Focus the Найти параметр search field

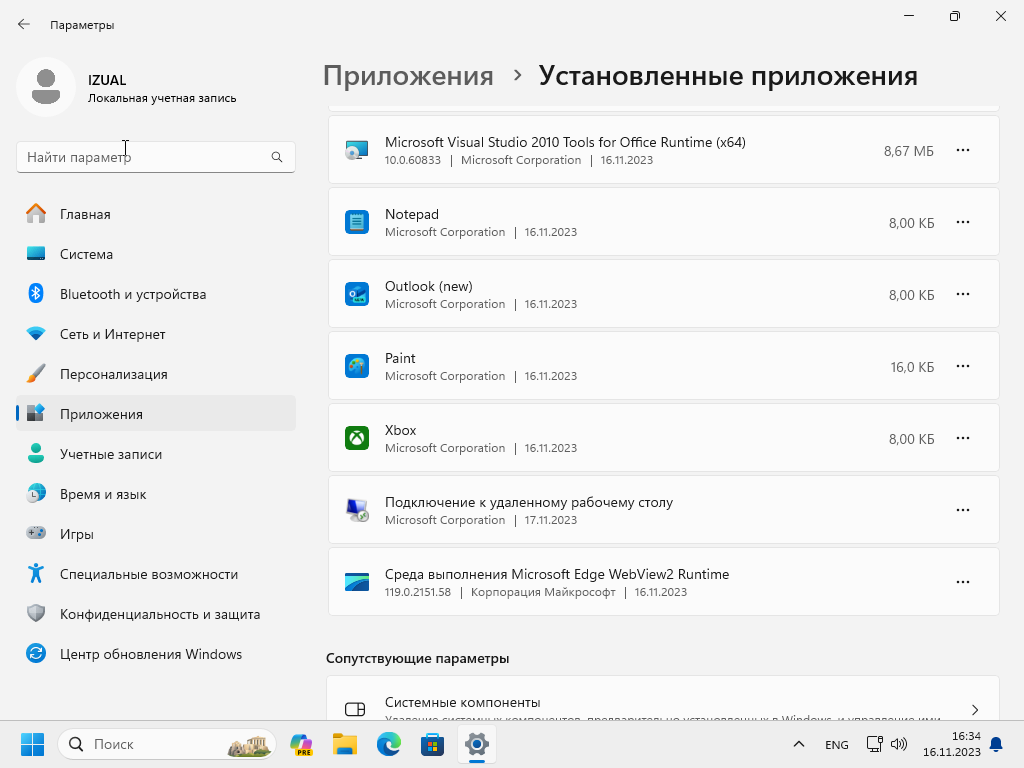pos(145,157)
